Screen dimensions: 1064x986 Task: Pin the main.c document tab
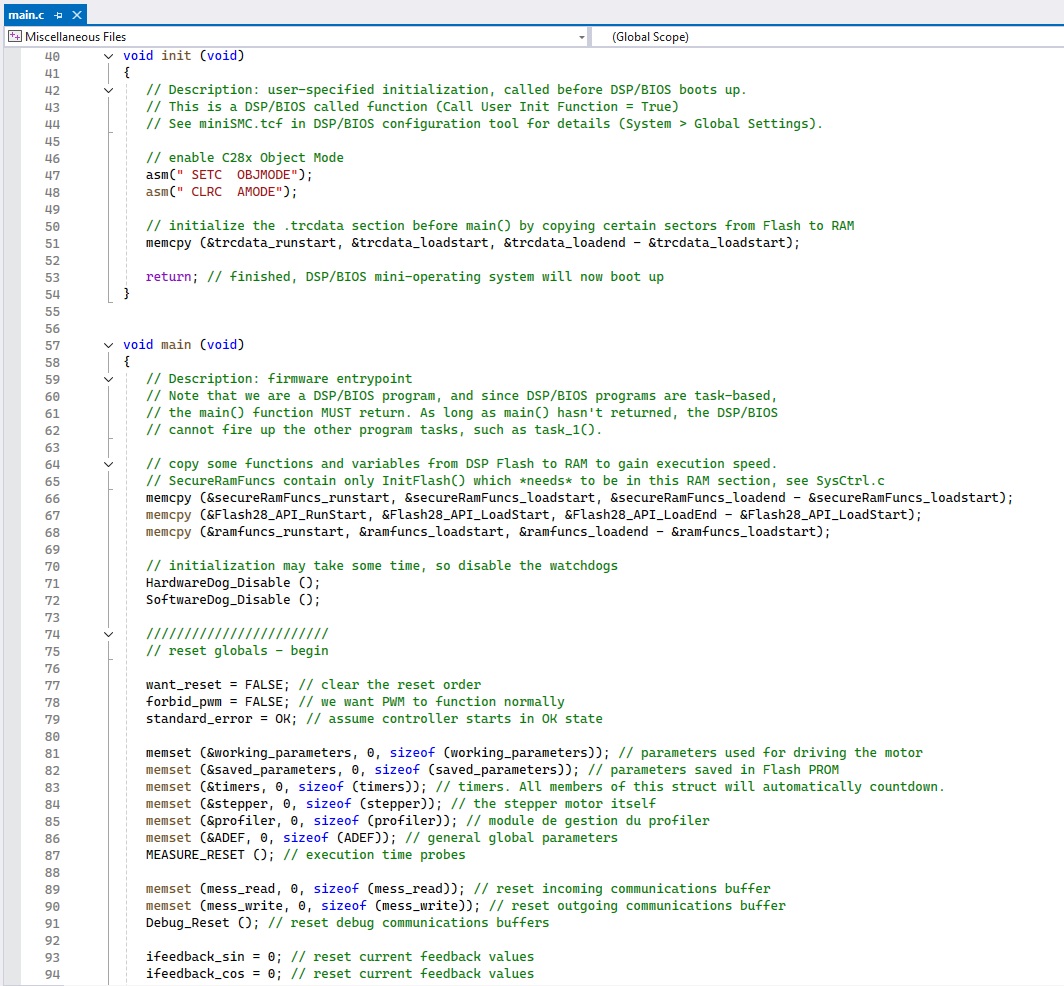pyautogui.click(x=58, y=15)
